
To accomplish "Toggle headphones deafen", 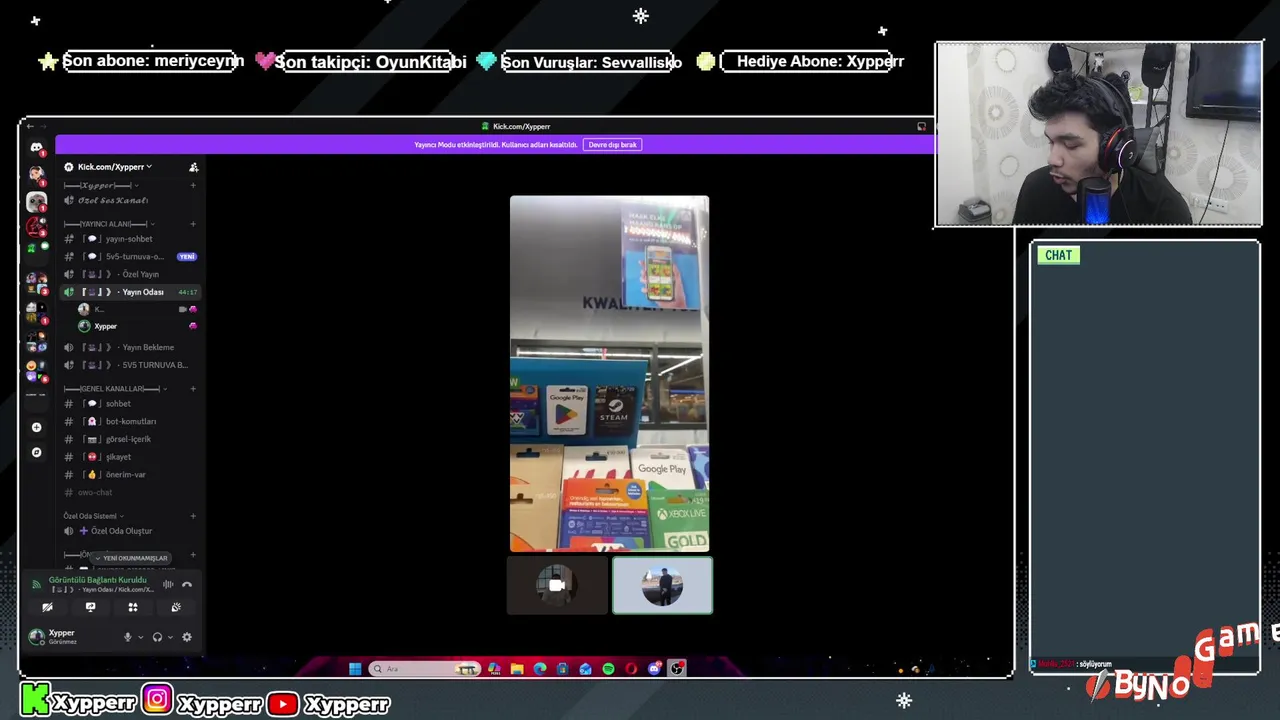I will [157, 637].
